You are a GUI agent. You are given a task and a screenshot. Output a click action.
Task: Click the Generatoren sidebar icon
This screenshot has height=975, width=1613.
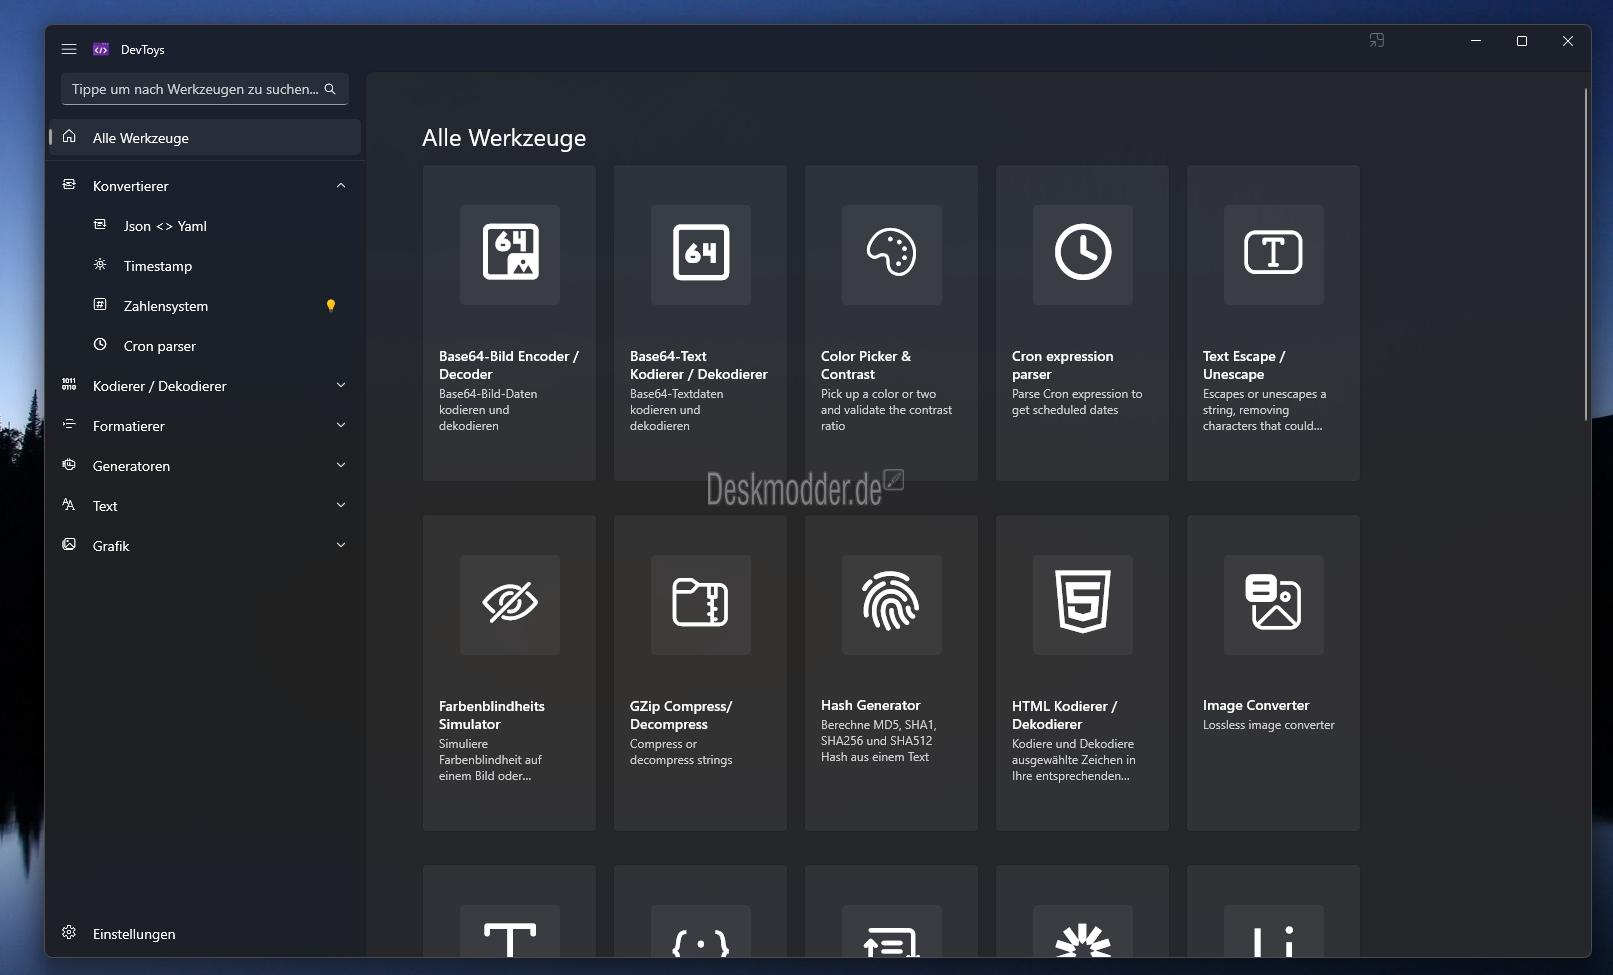(x=69, y=465)
